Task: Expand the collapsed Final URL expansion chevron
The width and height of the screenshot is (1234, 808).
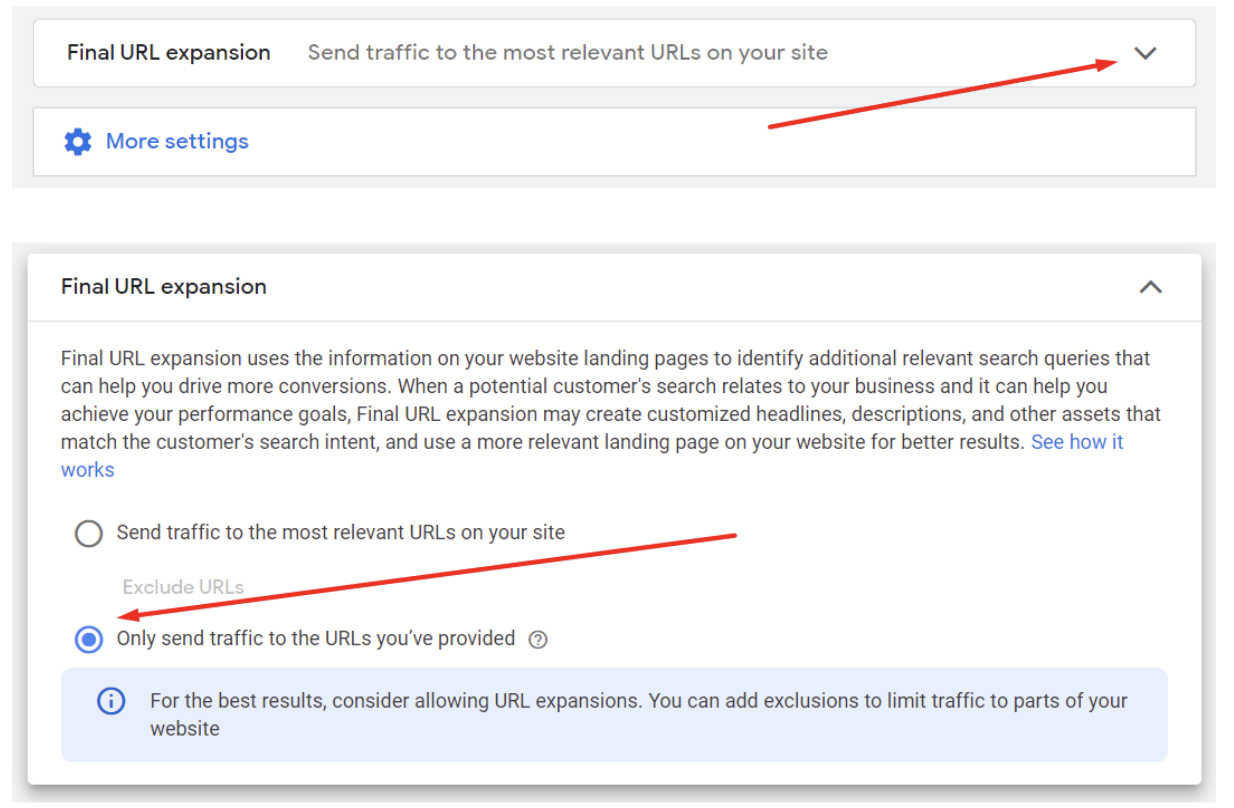Action: tap(1146, 53)
